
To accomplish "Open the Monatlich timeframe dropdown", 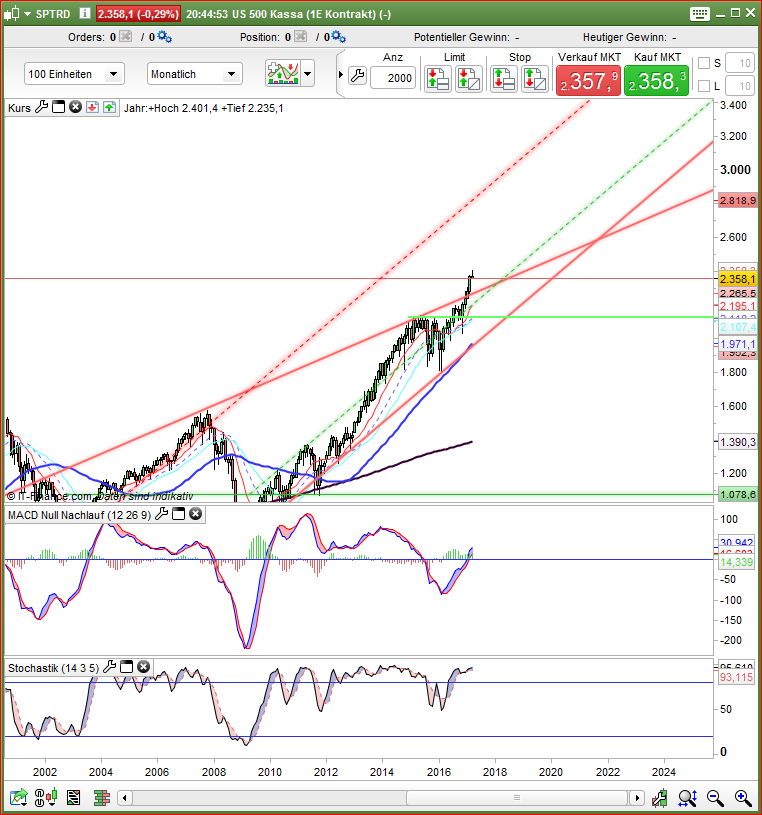I will click(x=195, y=74).
